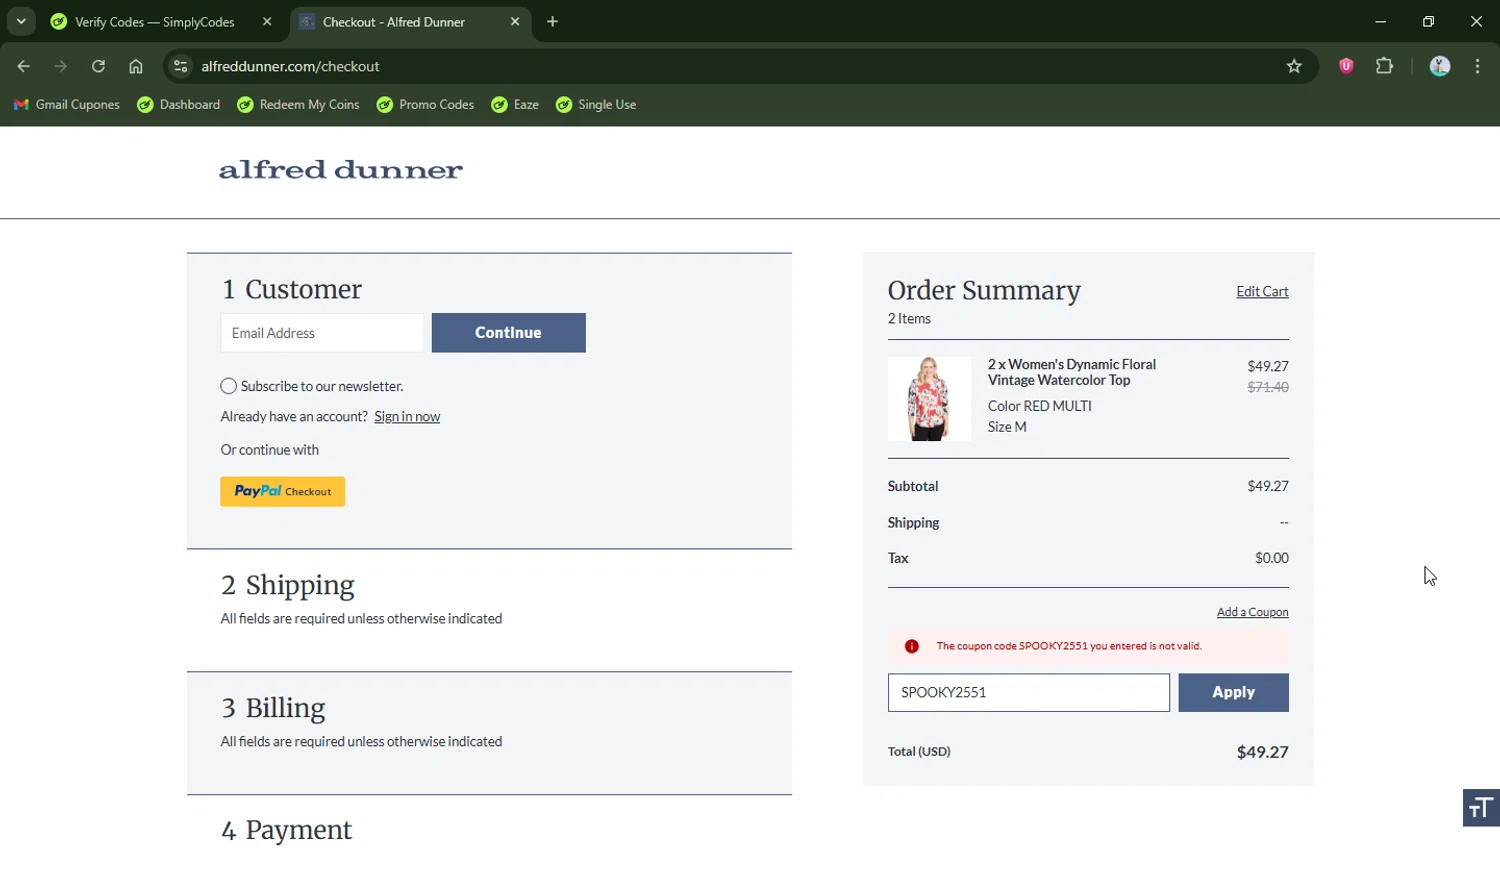Click the struck-through $71.40 price
The width and height of the screenshot is (1500, 896).
tap(1268, 387)
